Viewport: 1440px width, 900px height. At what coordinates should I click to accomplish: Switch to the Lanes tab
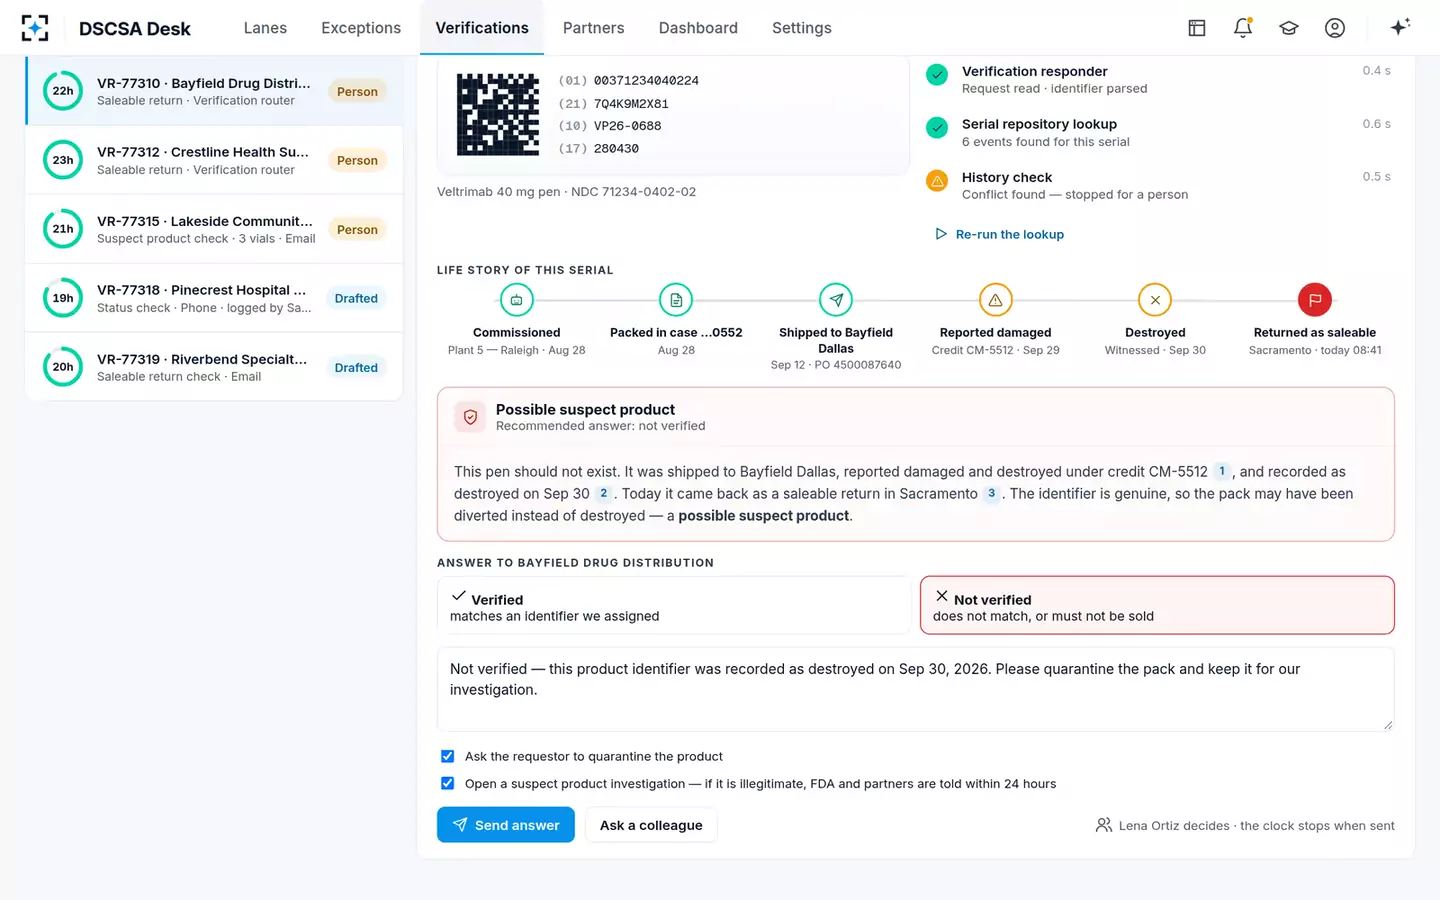(265, 28)
